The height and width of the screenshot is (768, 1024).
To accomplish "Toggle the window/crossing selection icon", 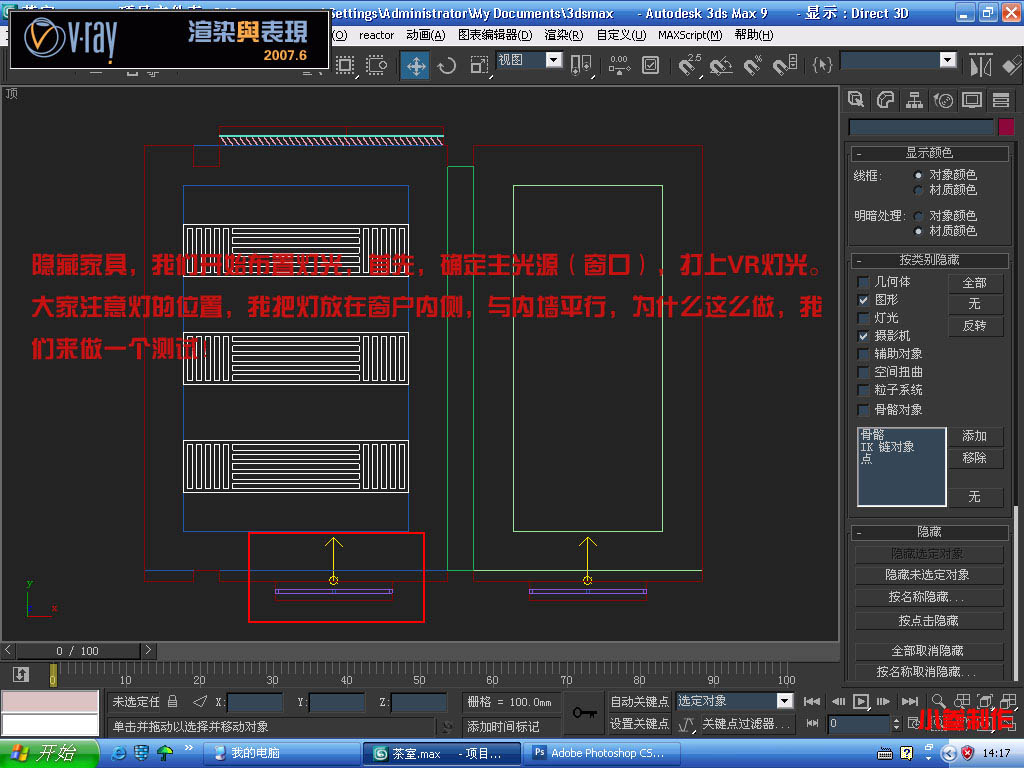I will (x=376, y=65).
